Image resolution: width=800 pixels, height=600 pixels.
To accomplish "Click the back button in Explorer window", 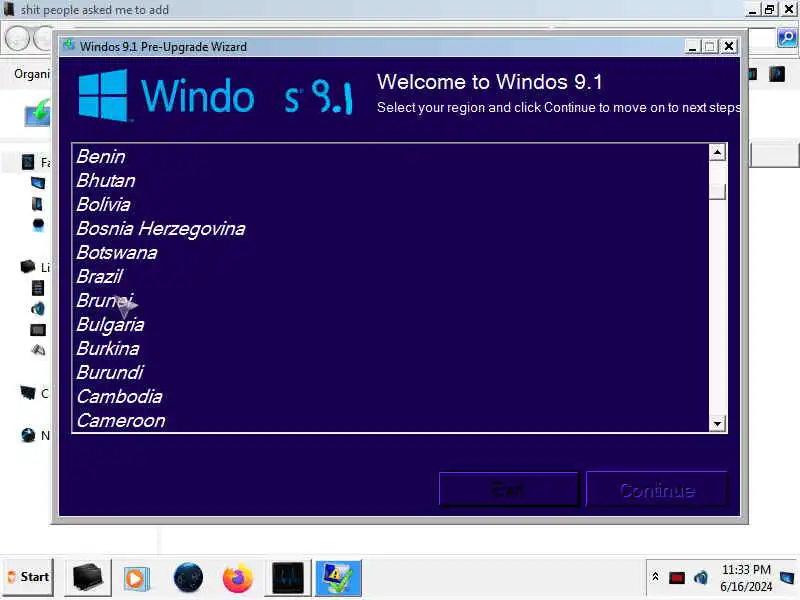I will click(17, 39).
